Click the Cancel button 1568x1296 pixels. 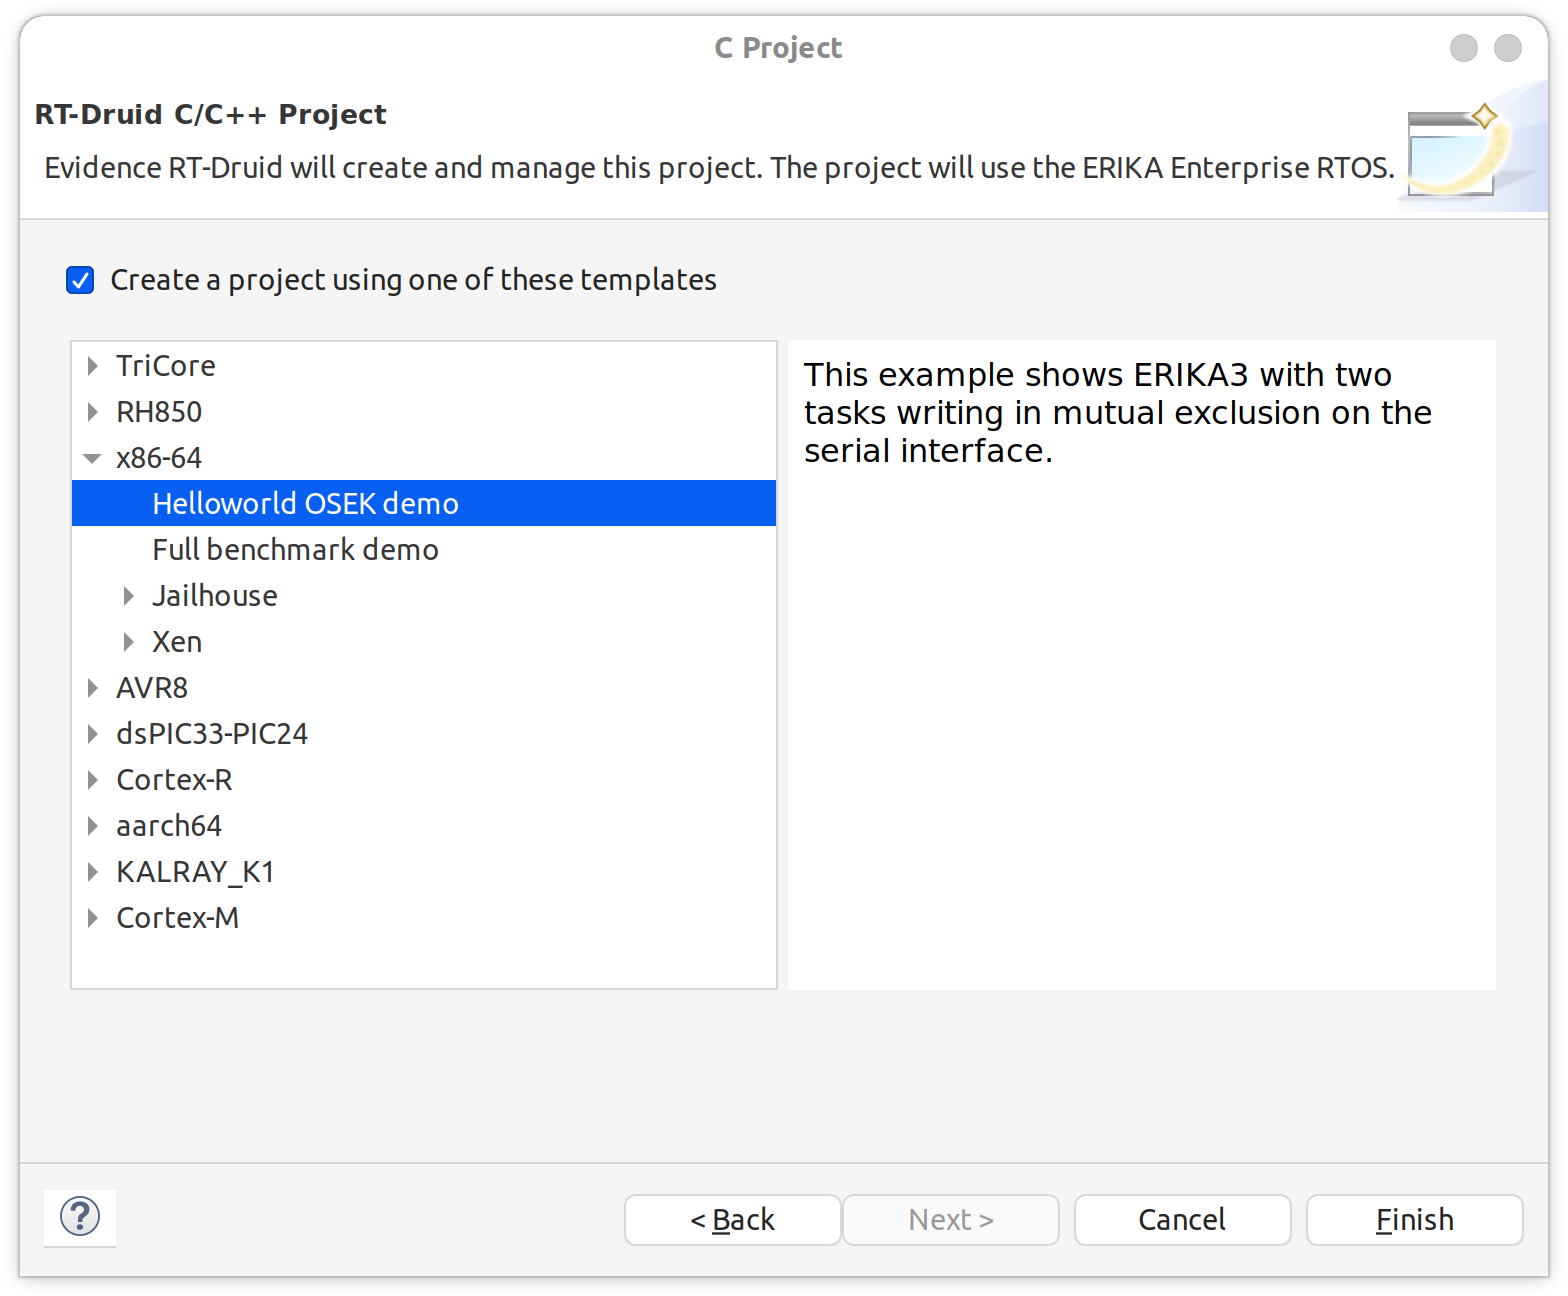(x=1183, y=1220)
